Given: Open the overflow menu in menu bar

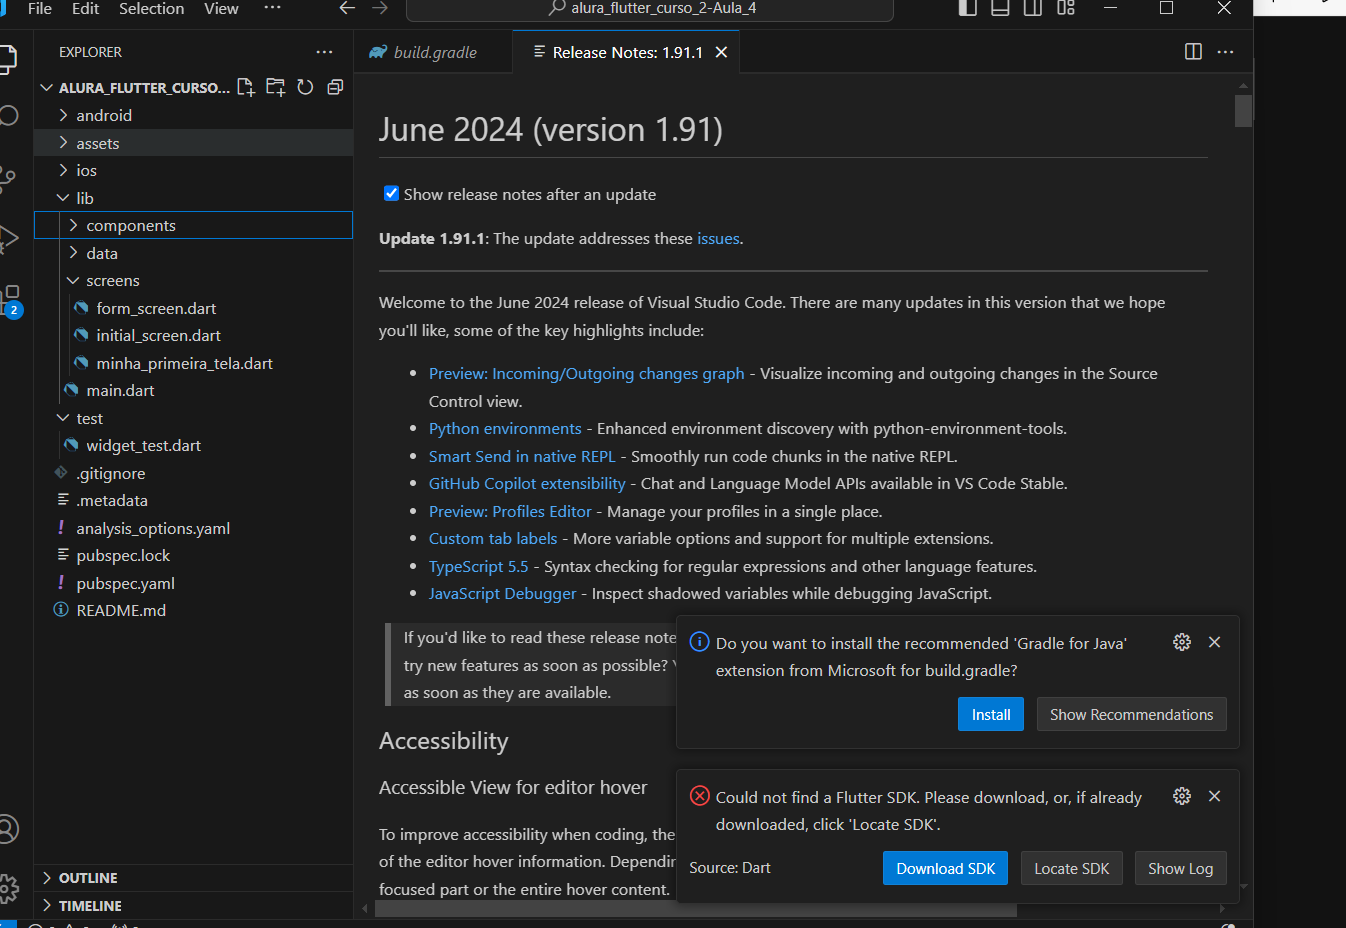Looking at the screenshot, I should [x=272, y=8].
